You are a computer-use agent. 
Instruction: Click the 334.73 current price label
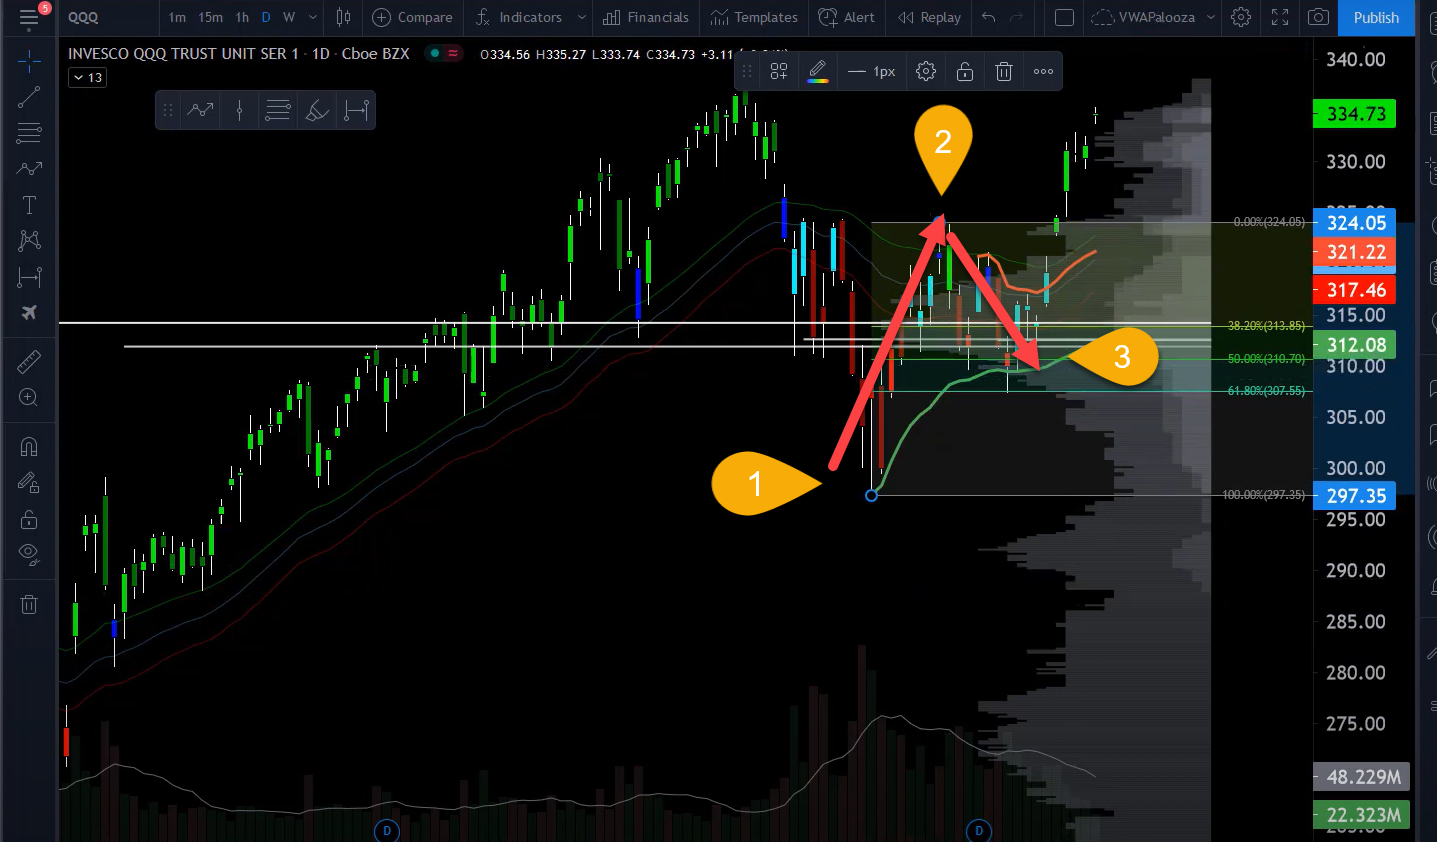1354,114
